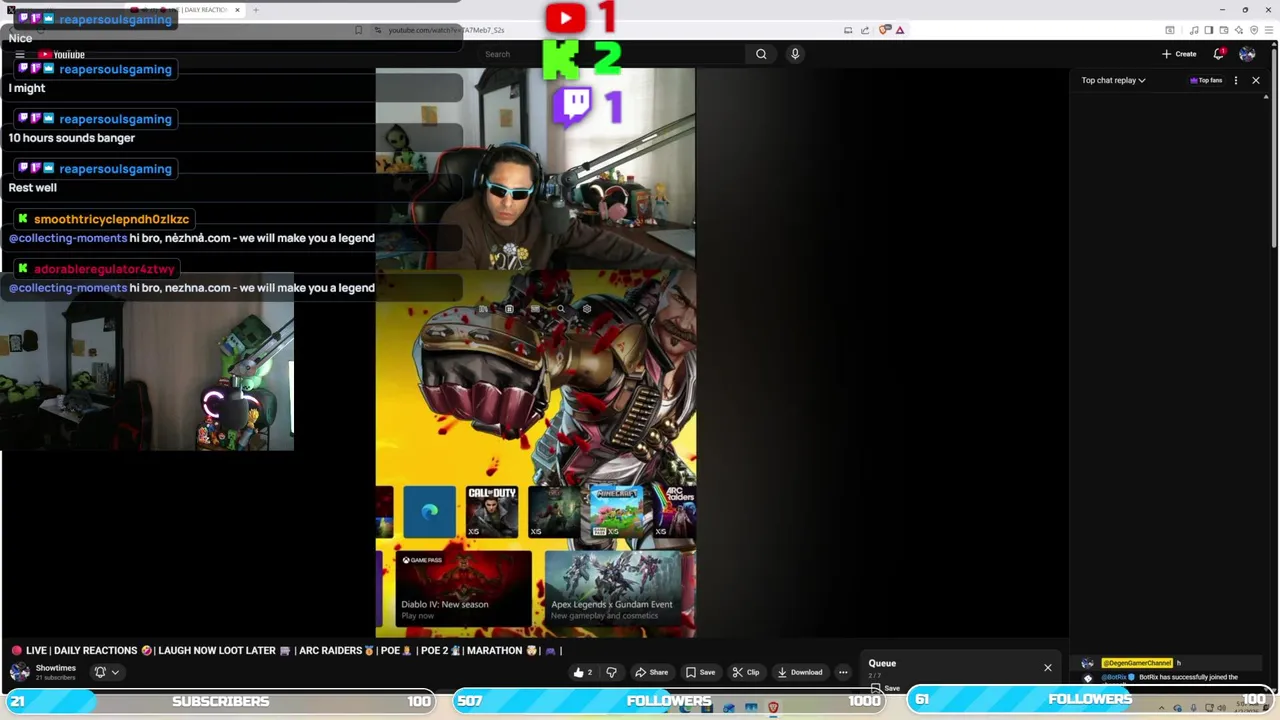Close the Queue panel
Image resolution: width=1280 pixels, height=720 pixels.
click(1048, 667)
